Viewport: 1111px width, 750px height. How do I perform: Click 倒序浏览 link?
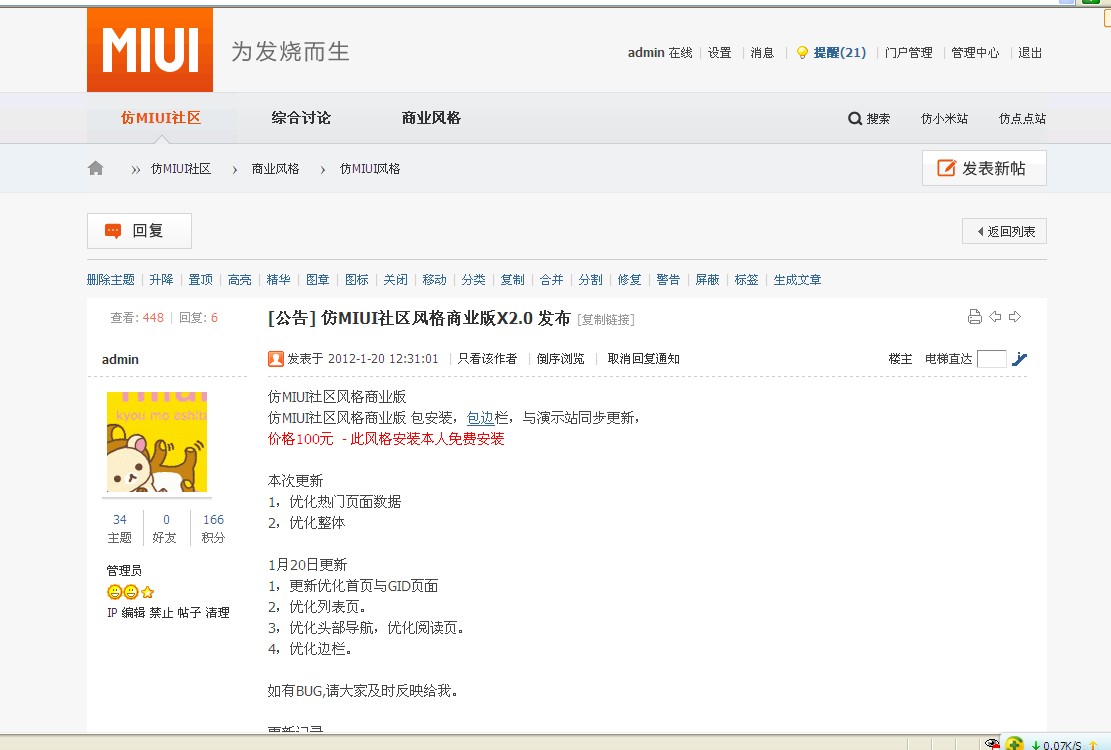click(x=560, y=359)
